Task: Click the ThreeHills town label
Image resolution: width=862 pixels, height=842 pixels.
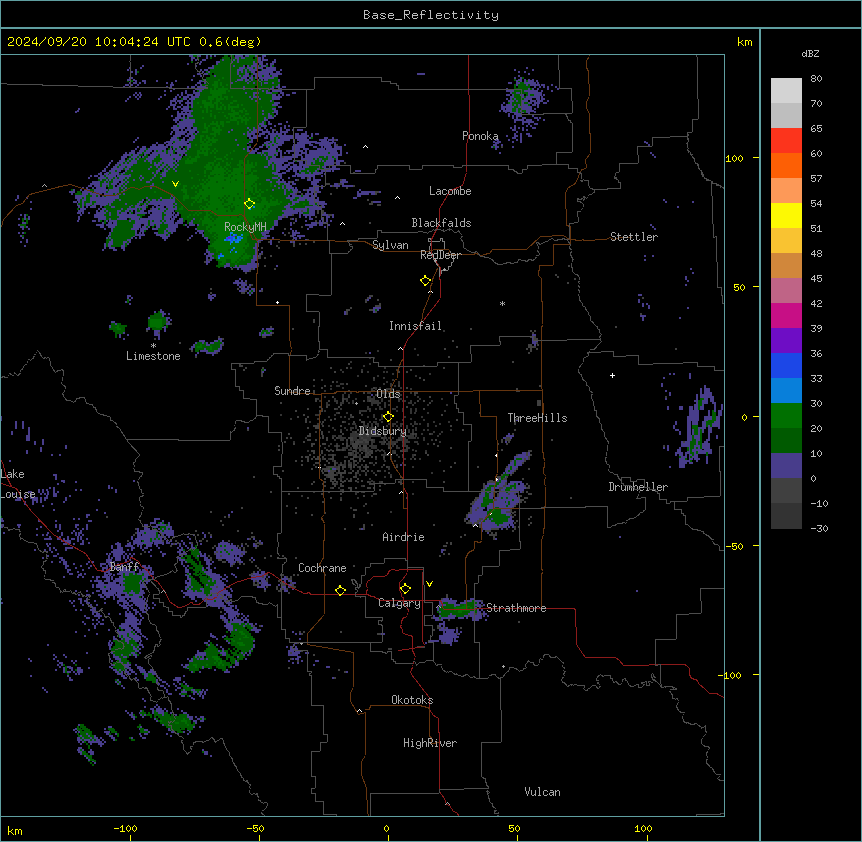Action: pyautogui.click(x=537, y=418)
